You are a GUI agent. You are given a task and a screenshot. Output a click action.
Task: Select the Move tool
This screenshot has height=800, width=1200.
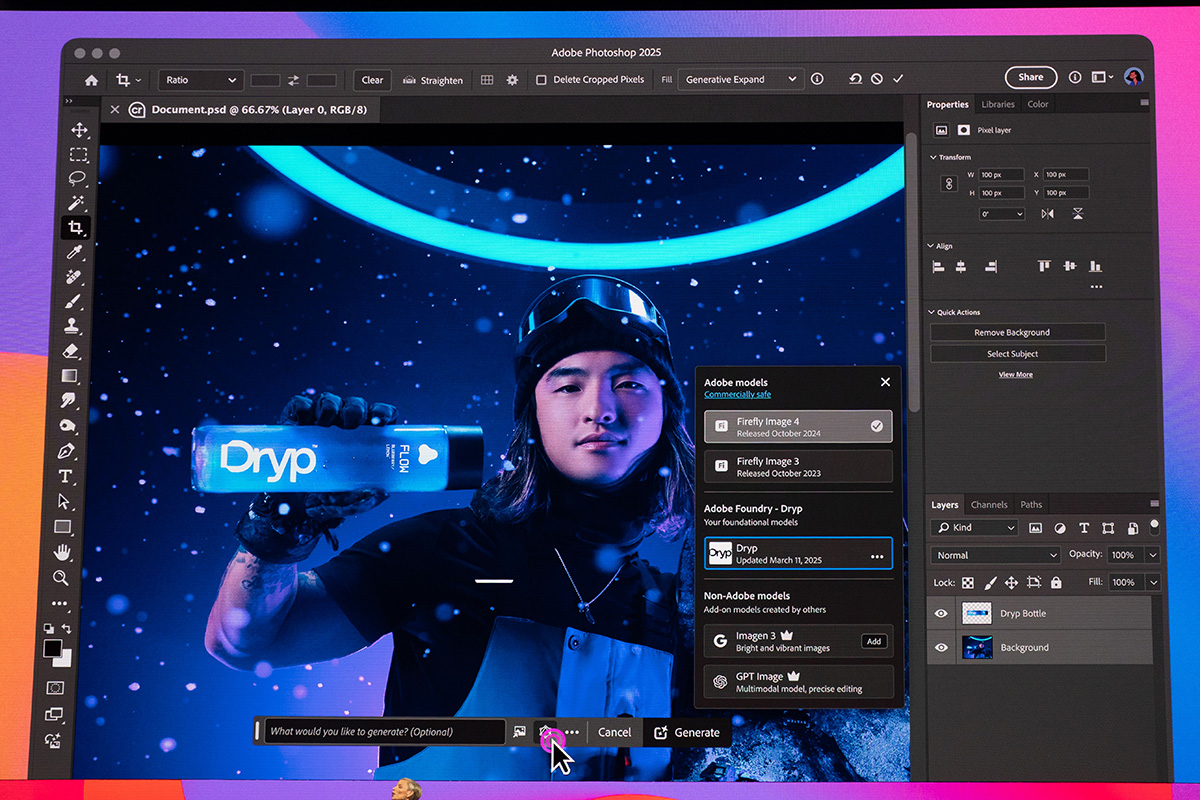[78, 130]
